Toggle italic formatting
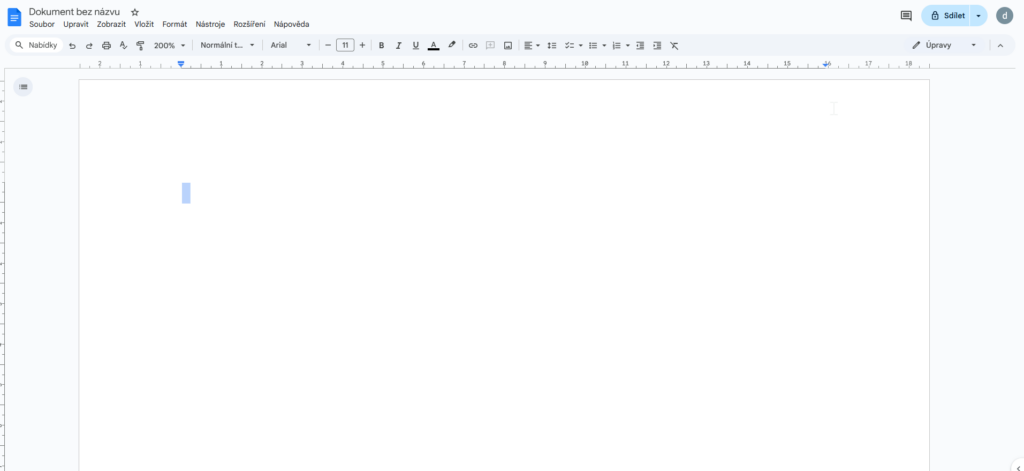This screenshot has width=1024, height=471. click(398, 45)
